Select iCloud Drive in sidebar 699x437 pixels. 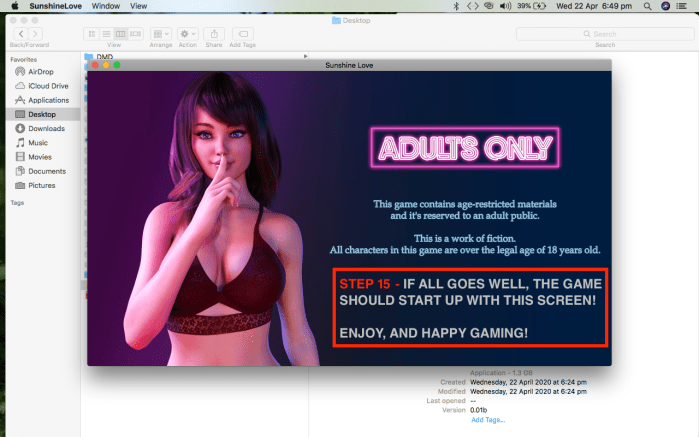[46, 86]
